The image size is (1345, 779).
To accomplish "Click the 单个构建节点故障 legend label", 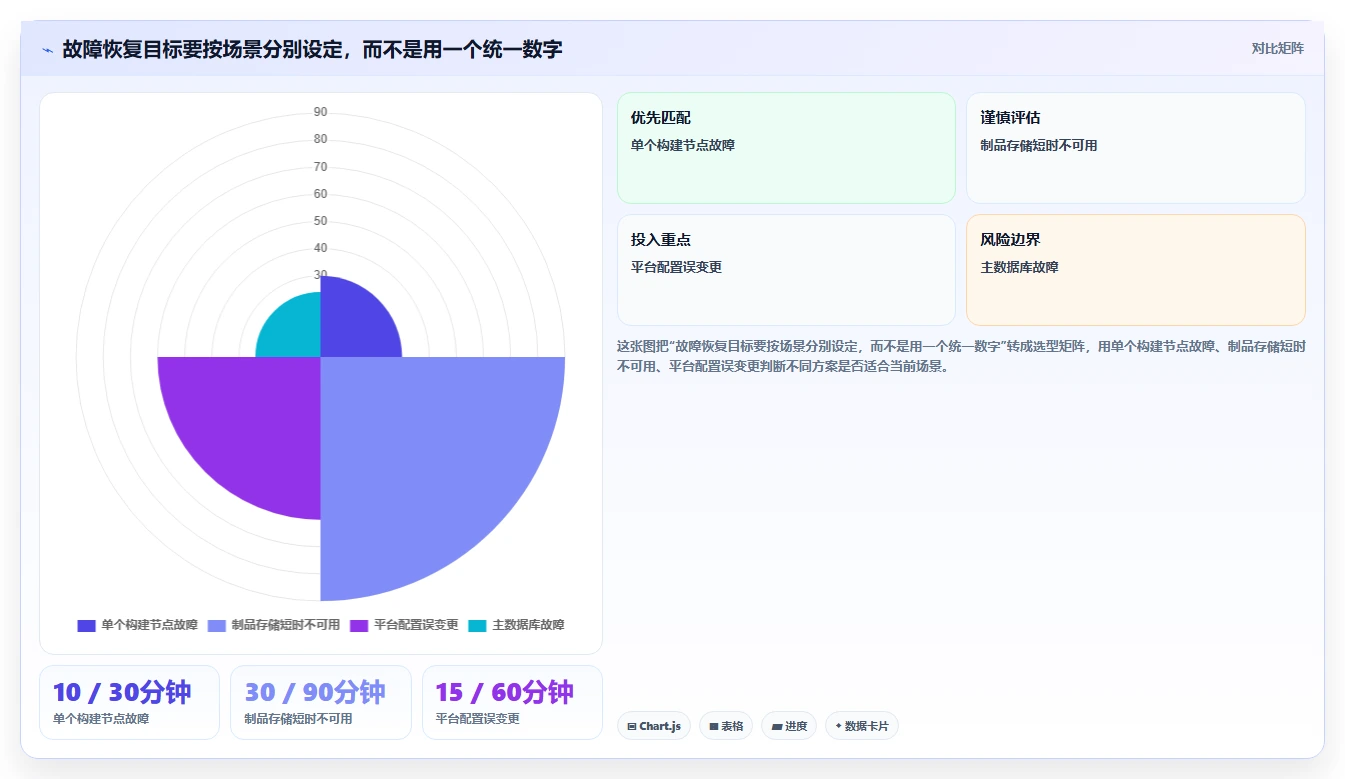I will coord(149,625).
